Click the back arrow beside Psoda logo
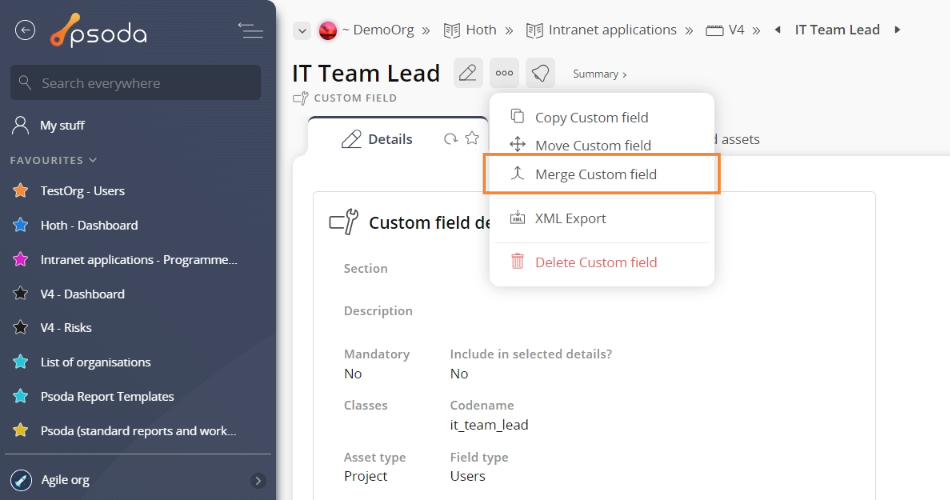This screenshot has height=500, width=950. point(25,30)
